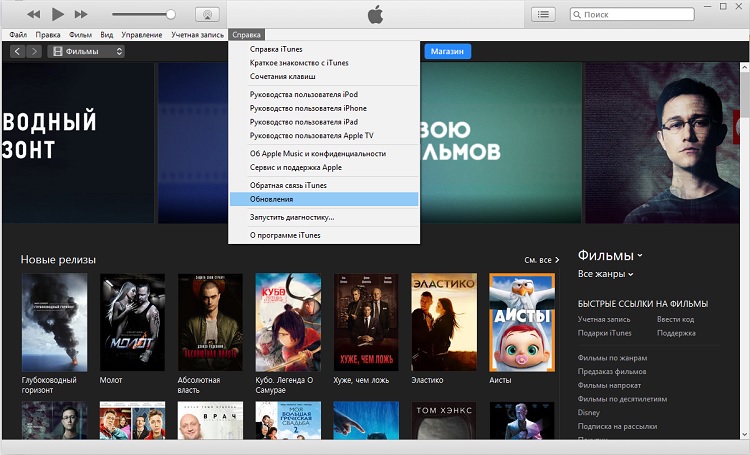Click the Play button icon

point(58,14)
